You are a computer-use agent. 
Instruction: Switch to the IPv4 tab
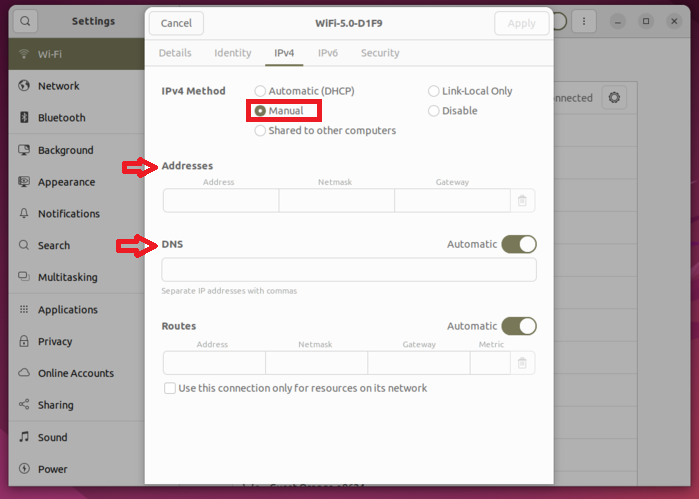284,53
